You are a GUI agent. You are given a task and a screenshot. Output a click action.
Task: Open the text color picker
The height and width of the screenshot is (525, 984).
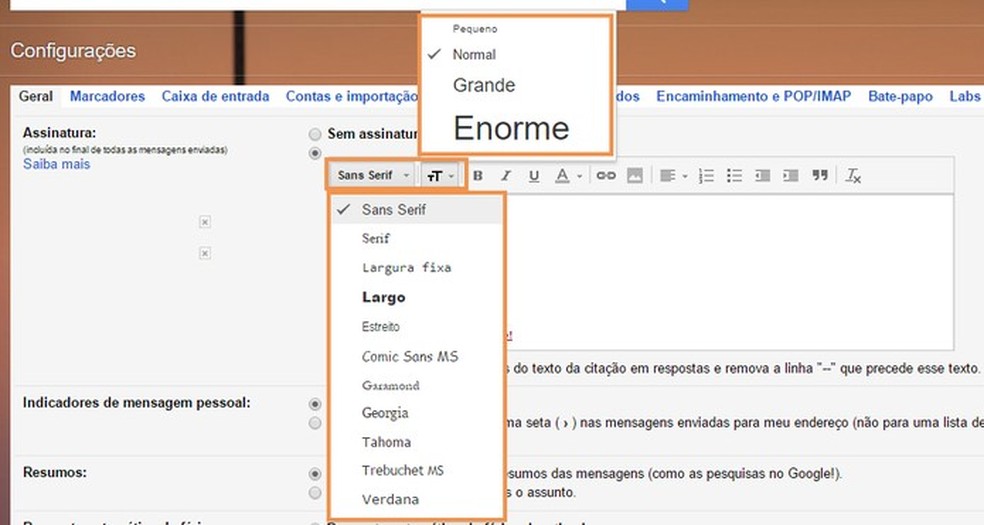coord(569,176)
